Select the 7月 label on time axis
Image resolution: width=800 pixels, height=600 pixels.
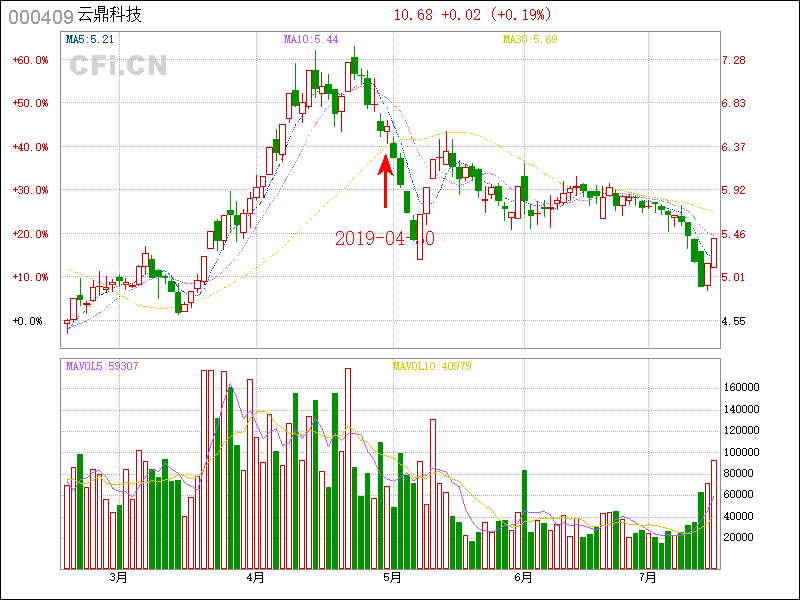coord(649,577)
